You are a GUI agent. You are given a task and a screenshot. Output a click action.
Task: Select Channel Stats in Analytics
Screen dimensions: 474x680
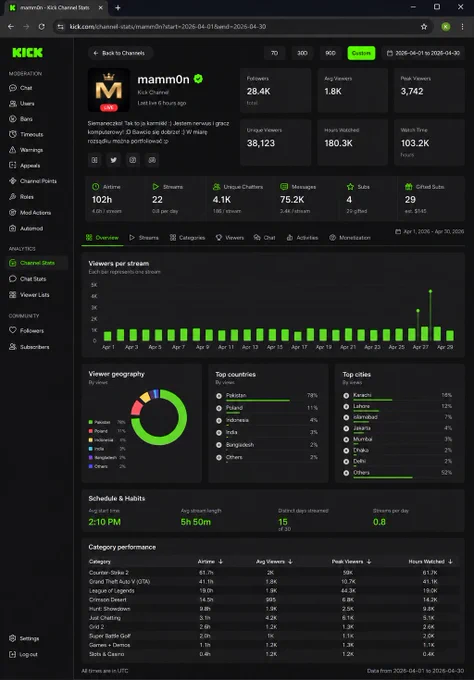pyautogui.click(x=37, y=263)
